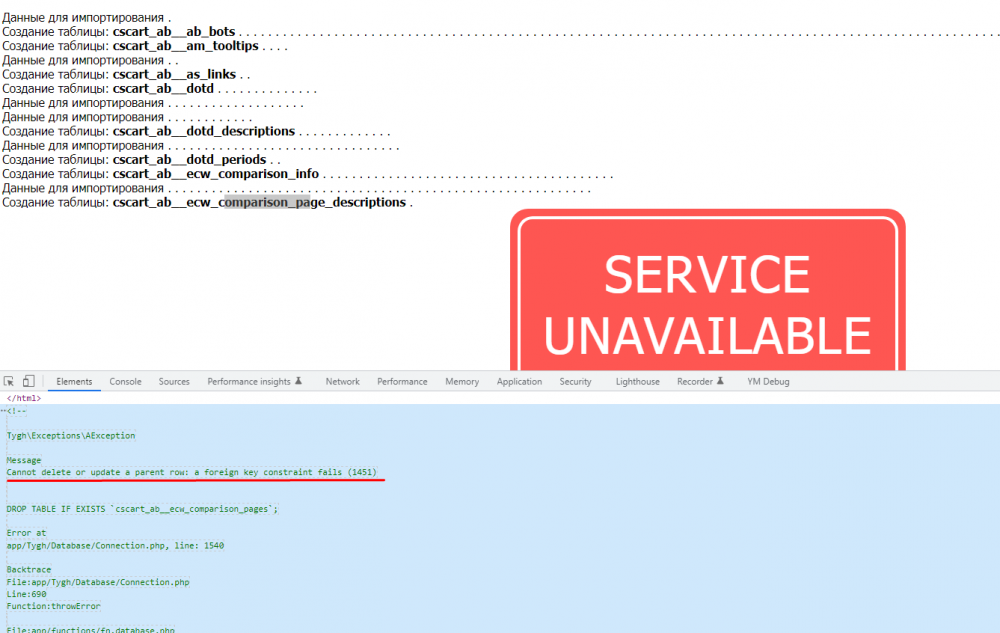This screenshot has height=633, width=1000.
Task: Click the cscart_ab__ab_bots table name text
Action: [174, 32]
